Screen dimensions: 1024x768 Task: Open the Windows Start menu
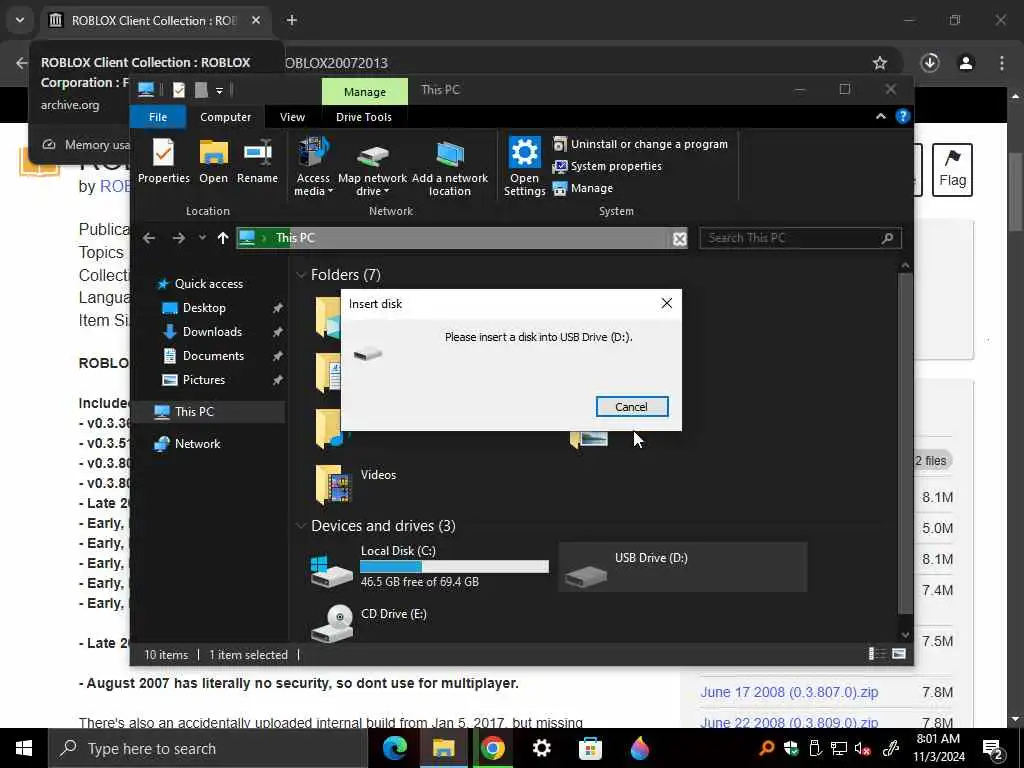pyautogui.click(x=24, y=748)
